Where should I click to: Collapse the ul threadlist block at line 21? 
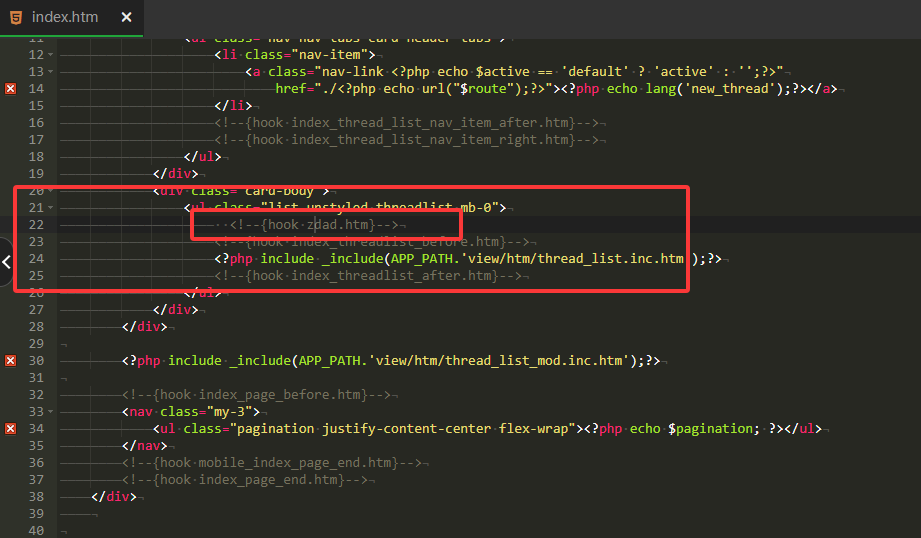[51, 208]
